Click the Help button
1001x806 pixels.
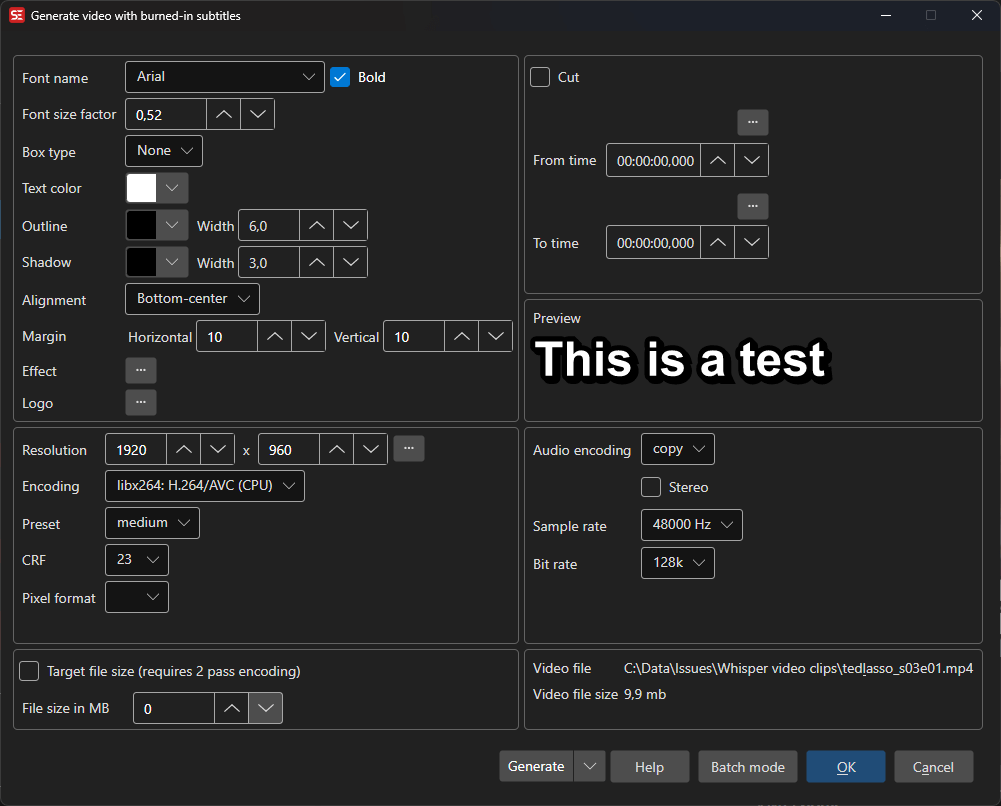point(649,767)
